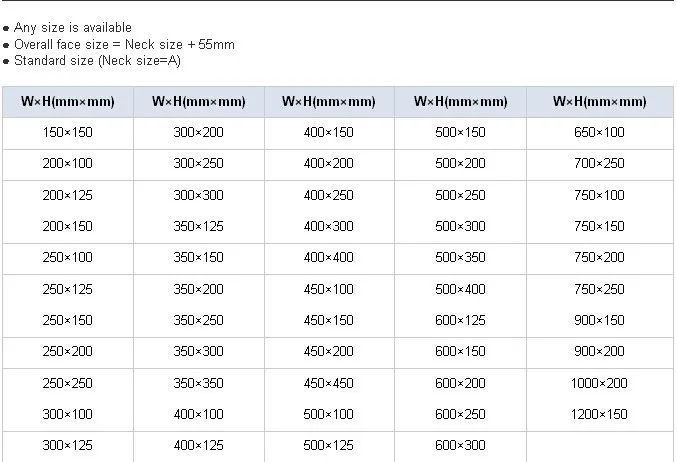Screen dimensions: 677x462
Task: Select the 650×100 cell
Action: tap(600, 132)
